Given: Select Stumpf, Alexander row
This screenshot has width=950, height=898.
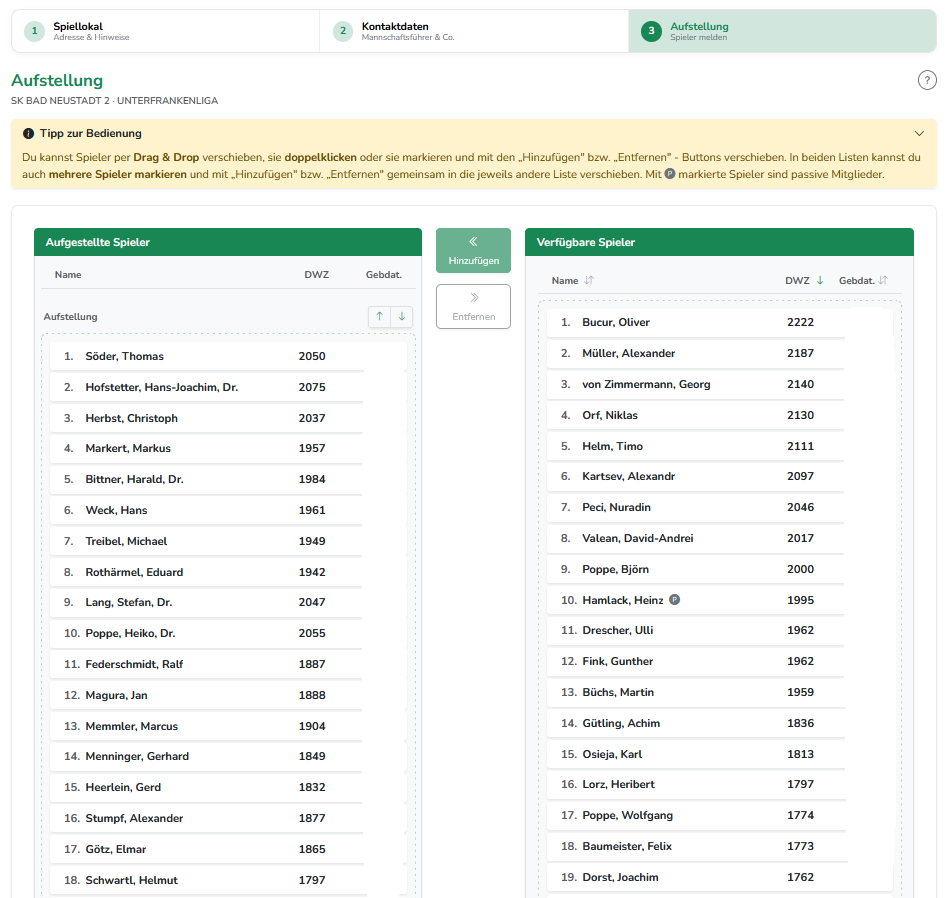Looking at the screenshot, I should click(x=228, y=818).
